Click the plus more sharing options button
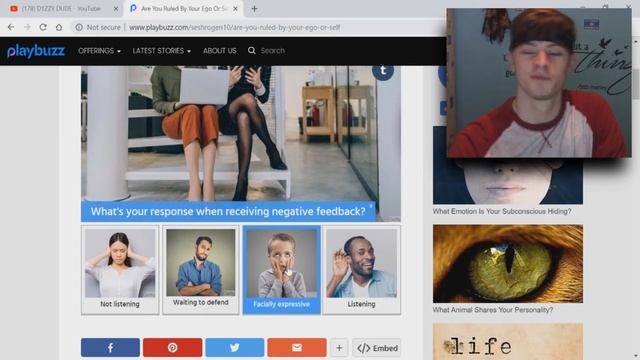The width and height of the screenshot is (640, 360). point(339,348)
